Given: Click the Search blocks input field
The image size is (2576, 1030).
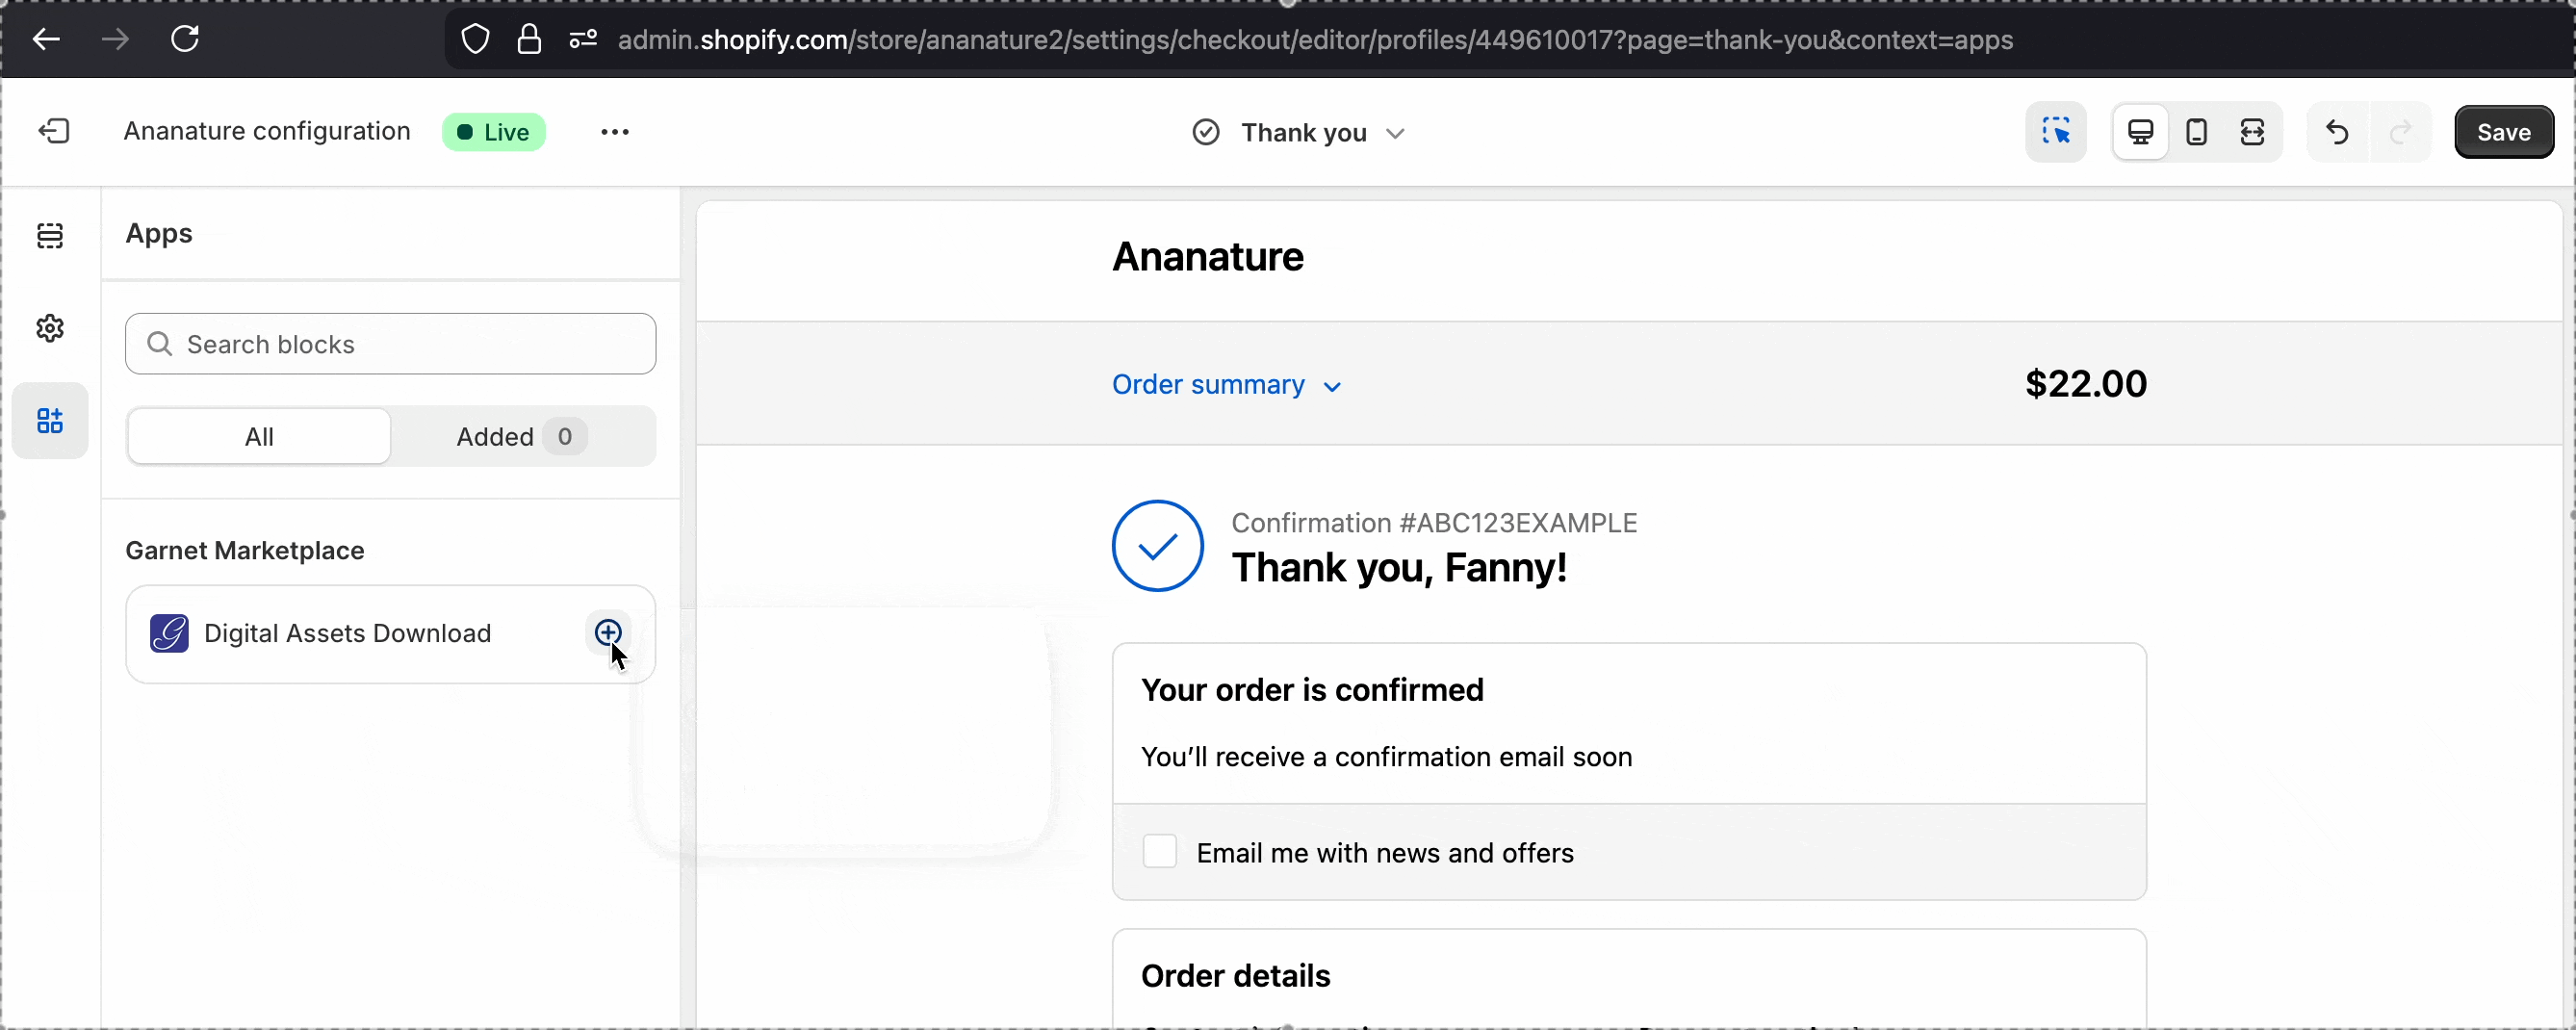Looking at the screenshot, I should tap(390, 343).
